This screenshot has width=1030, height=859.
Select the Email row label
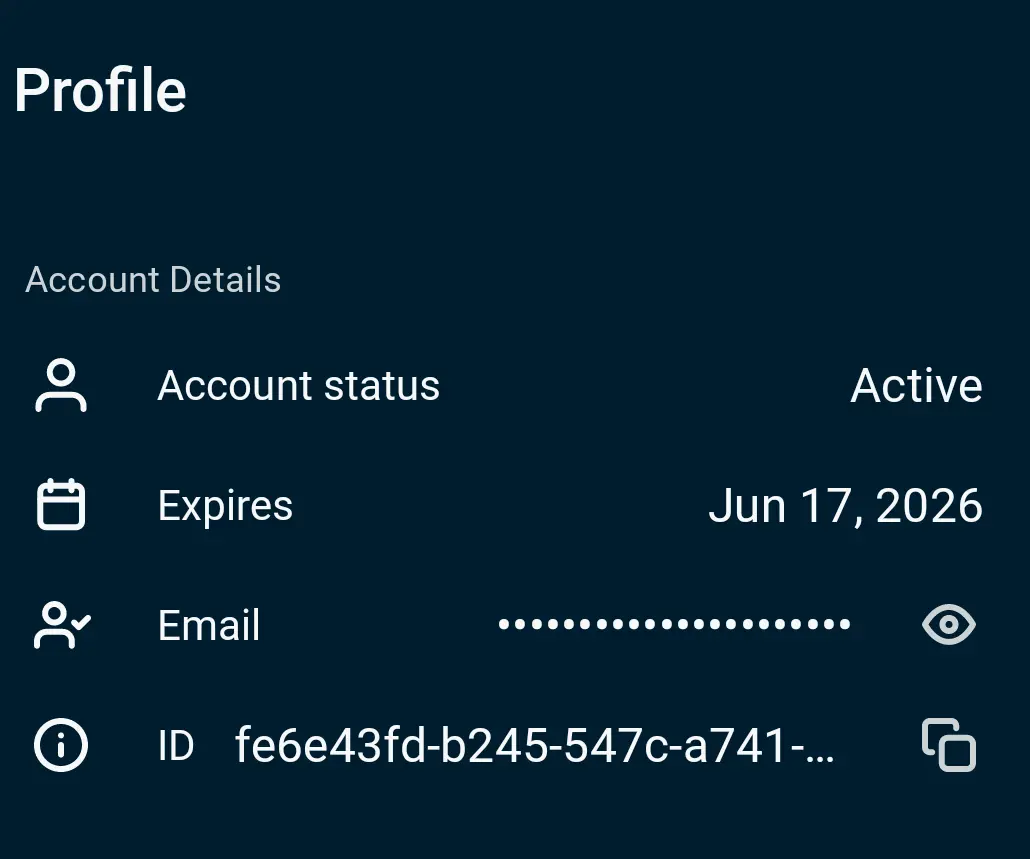pos(209,625)
